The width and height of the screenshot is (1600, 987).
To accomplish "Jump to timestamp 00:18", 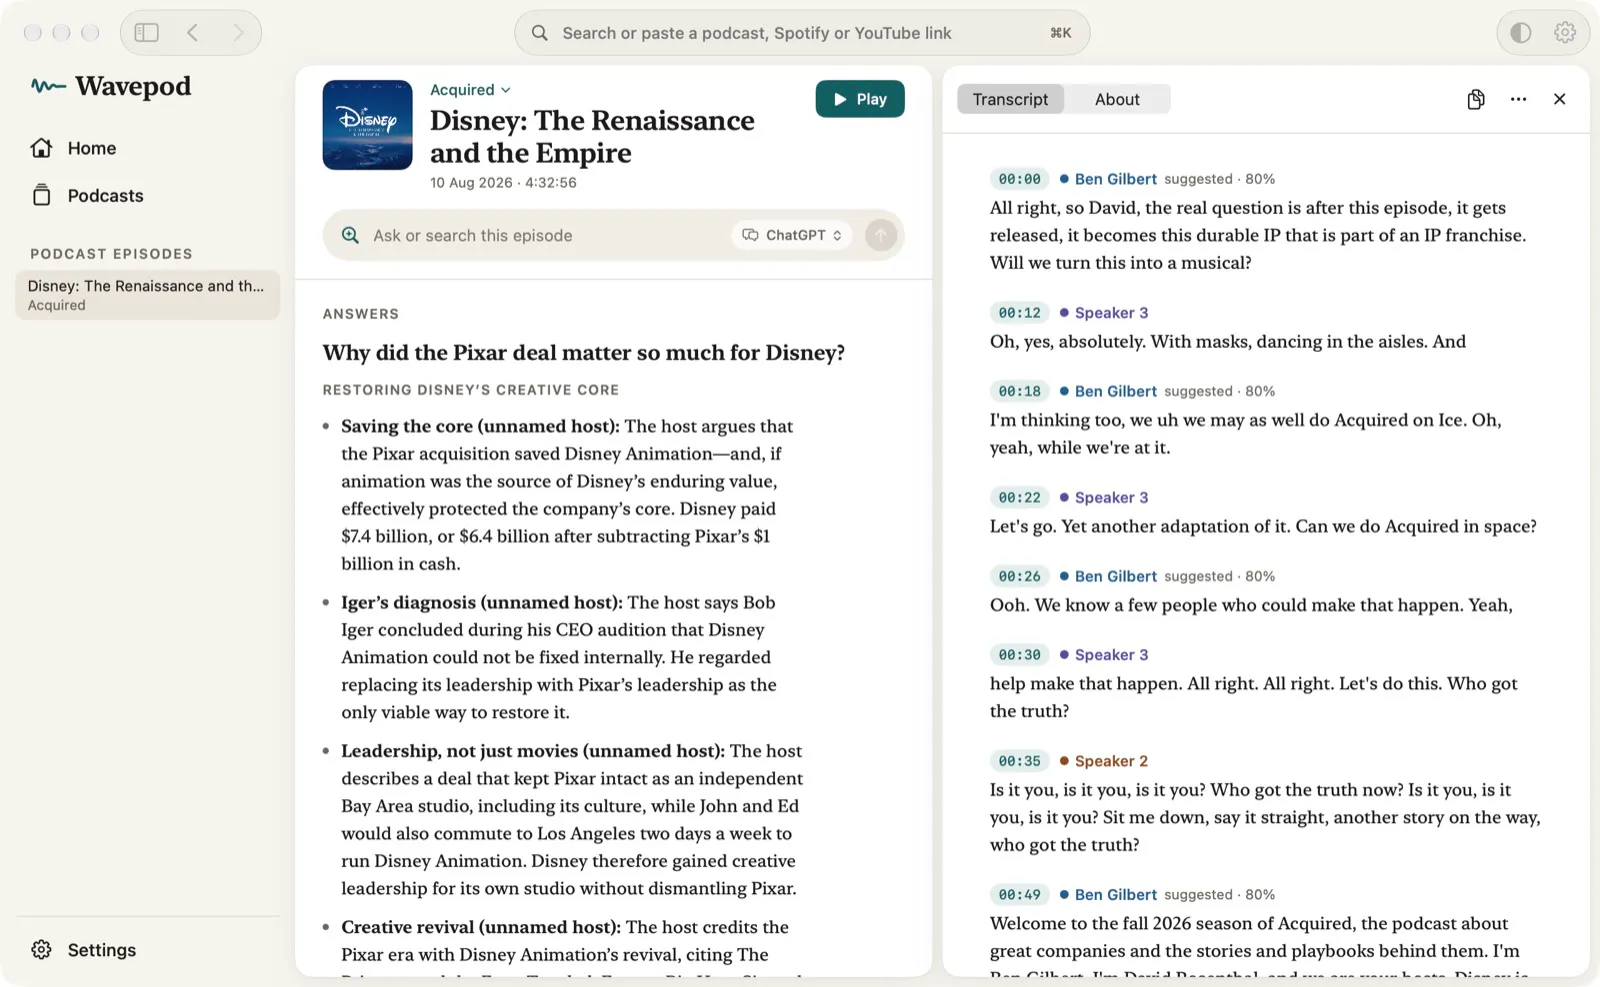I will click(x=1019, y=391).
